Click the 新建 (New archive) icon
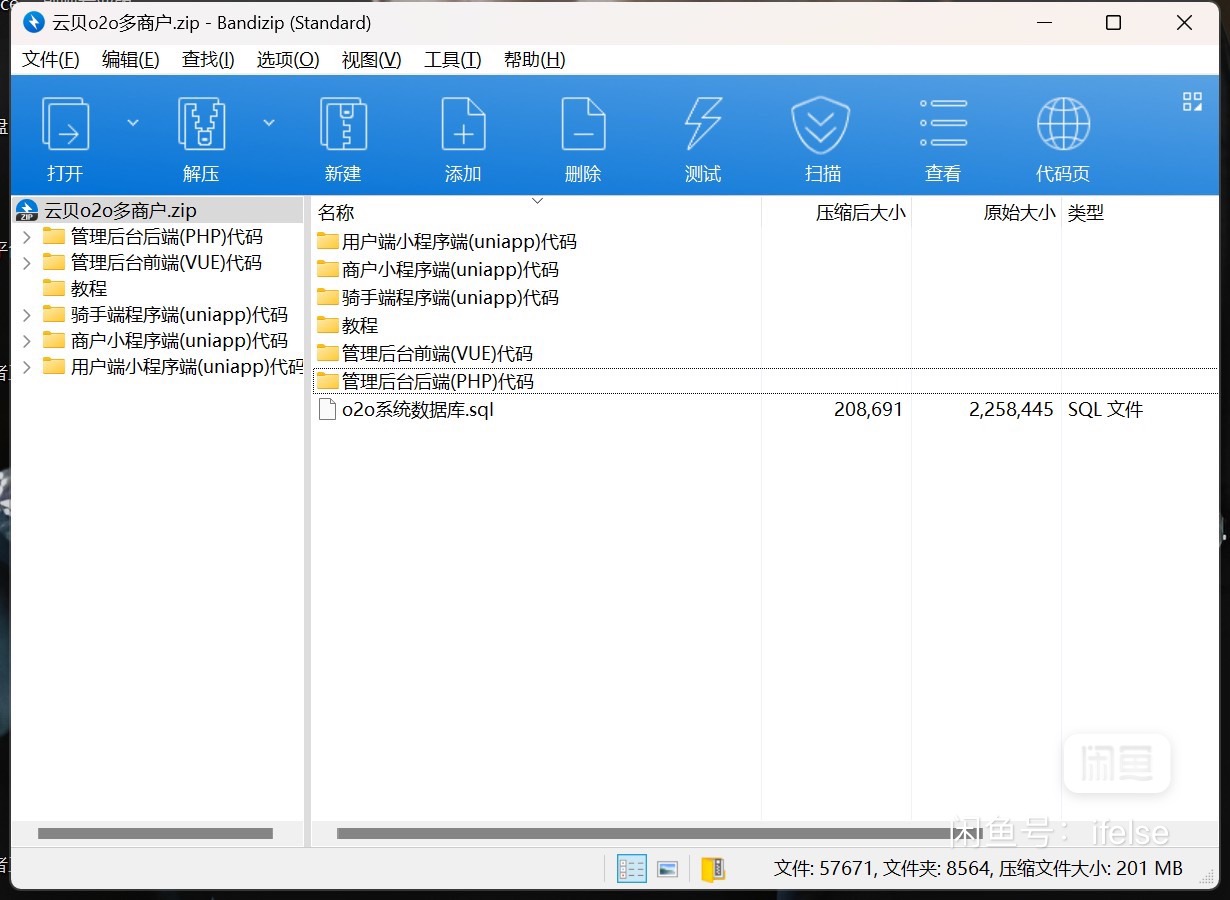 point(343,125)
